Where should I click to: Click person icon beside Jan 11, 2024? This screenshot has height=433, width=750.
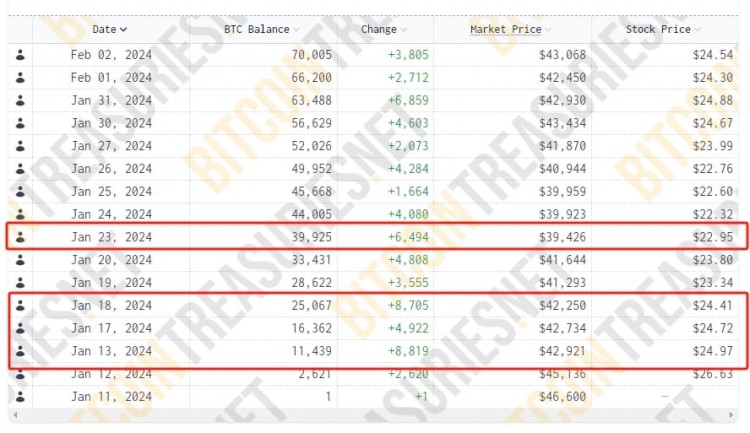coord(20,397)
